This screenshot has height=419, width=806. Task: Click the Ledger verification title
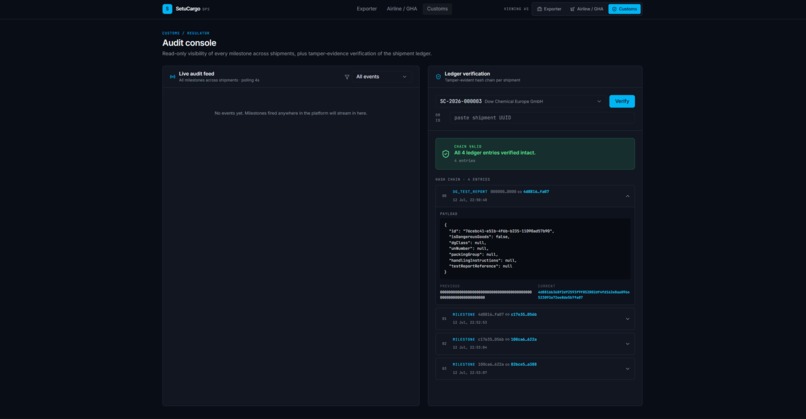467,74
